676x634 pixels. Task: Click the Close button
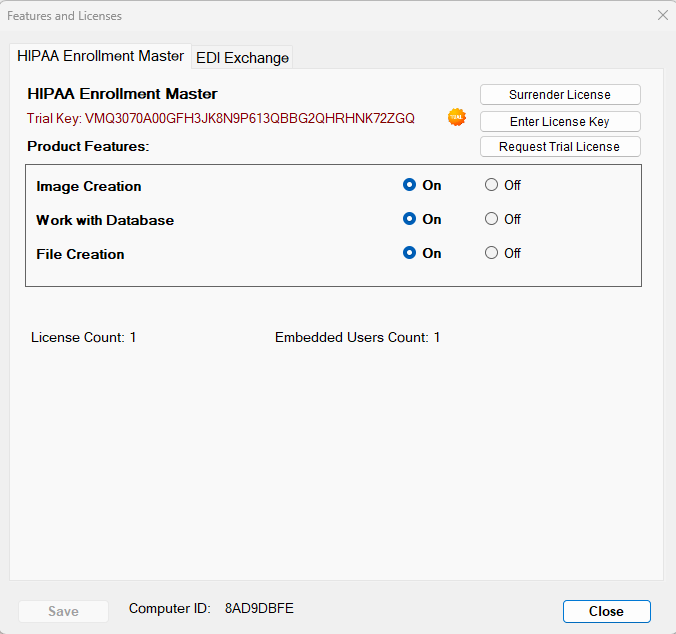coord(607,611)
